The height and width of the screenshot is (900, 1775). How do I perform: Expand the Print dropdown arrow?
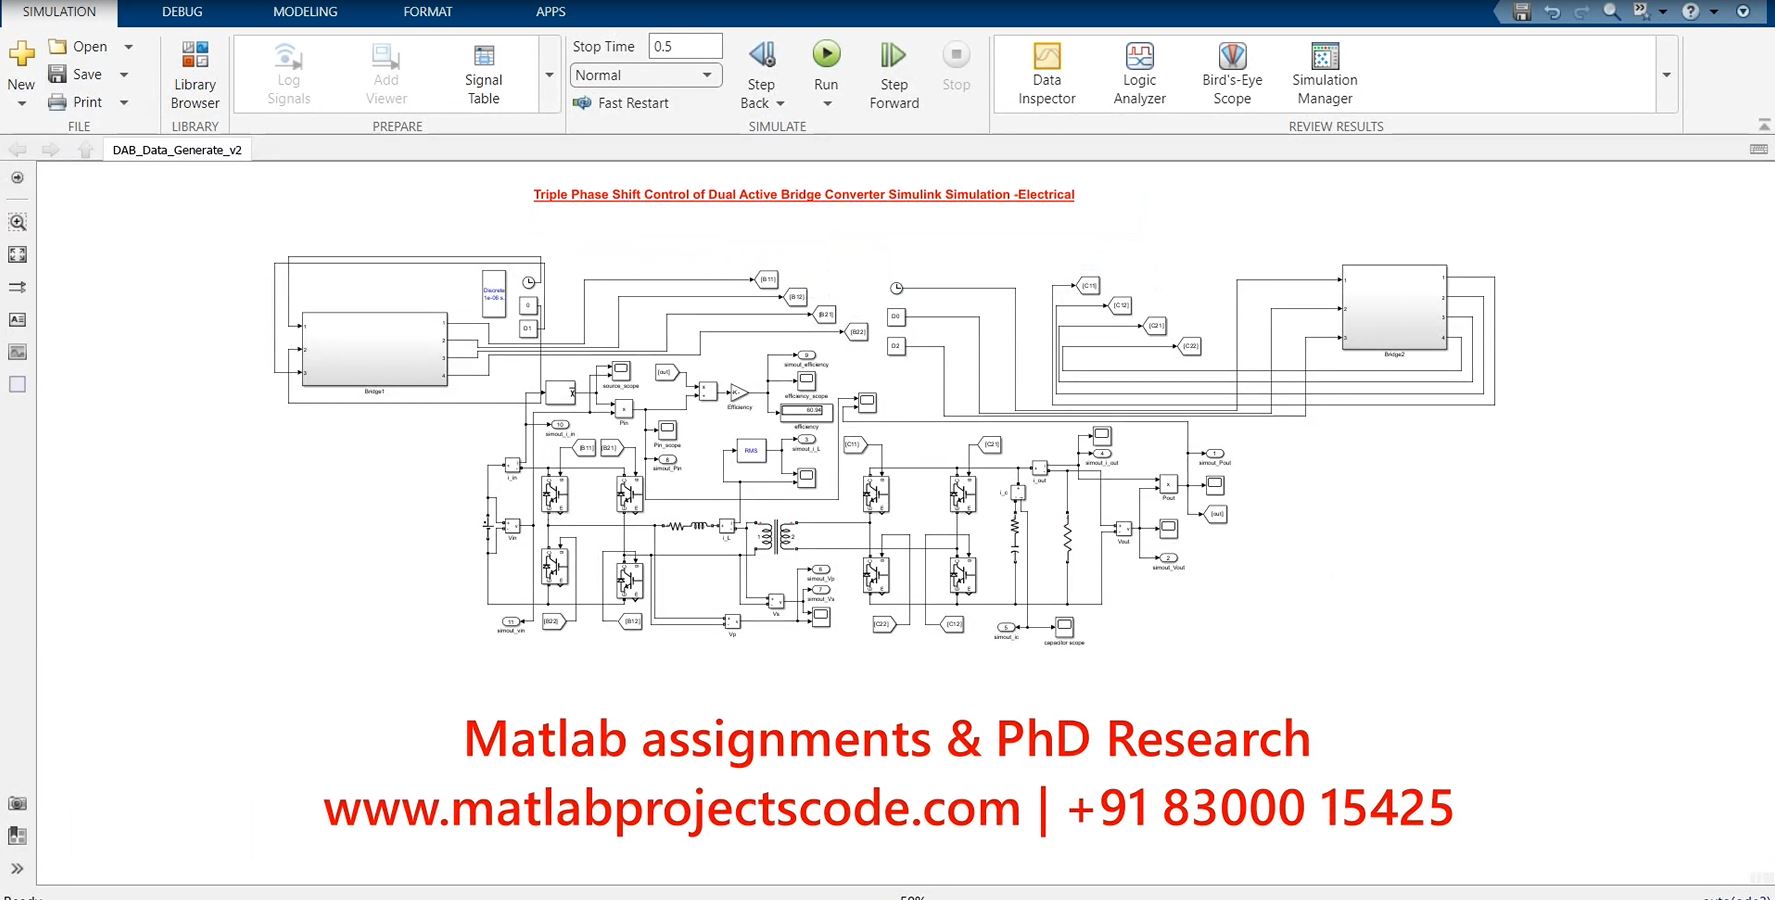(x=124, y=102)
